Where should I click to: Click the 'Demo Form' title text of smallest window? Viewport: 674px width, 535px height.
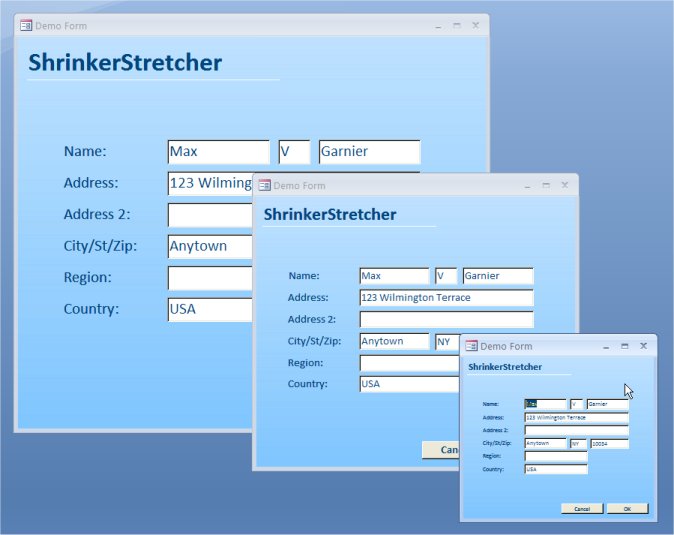coord(506,346)
